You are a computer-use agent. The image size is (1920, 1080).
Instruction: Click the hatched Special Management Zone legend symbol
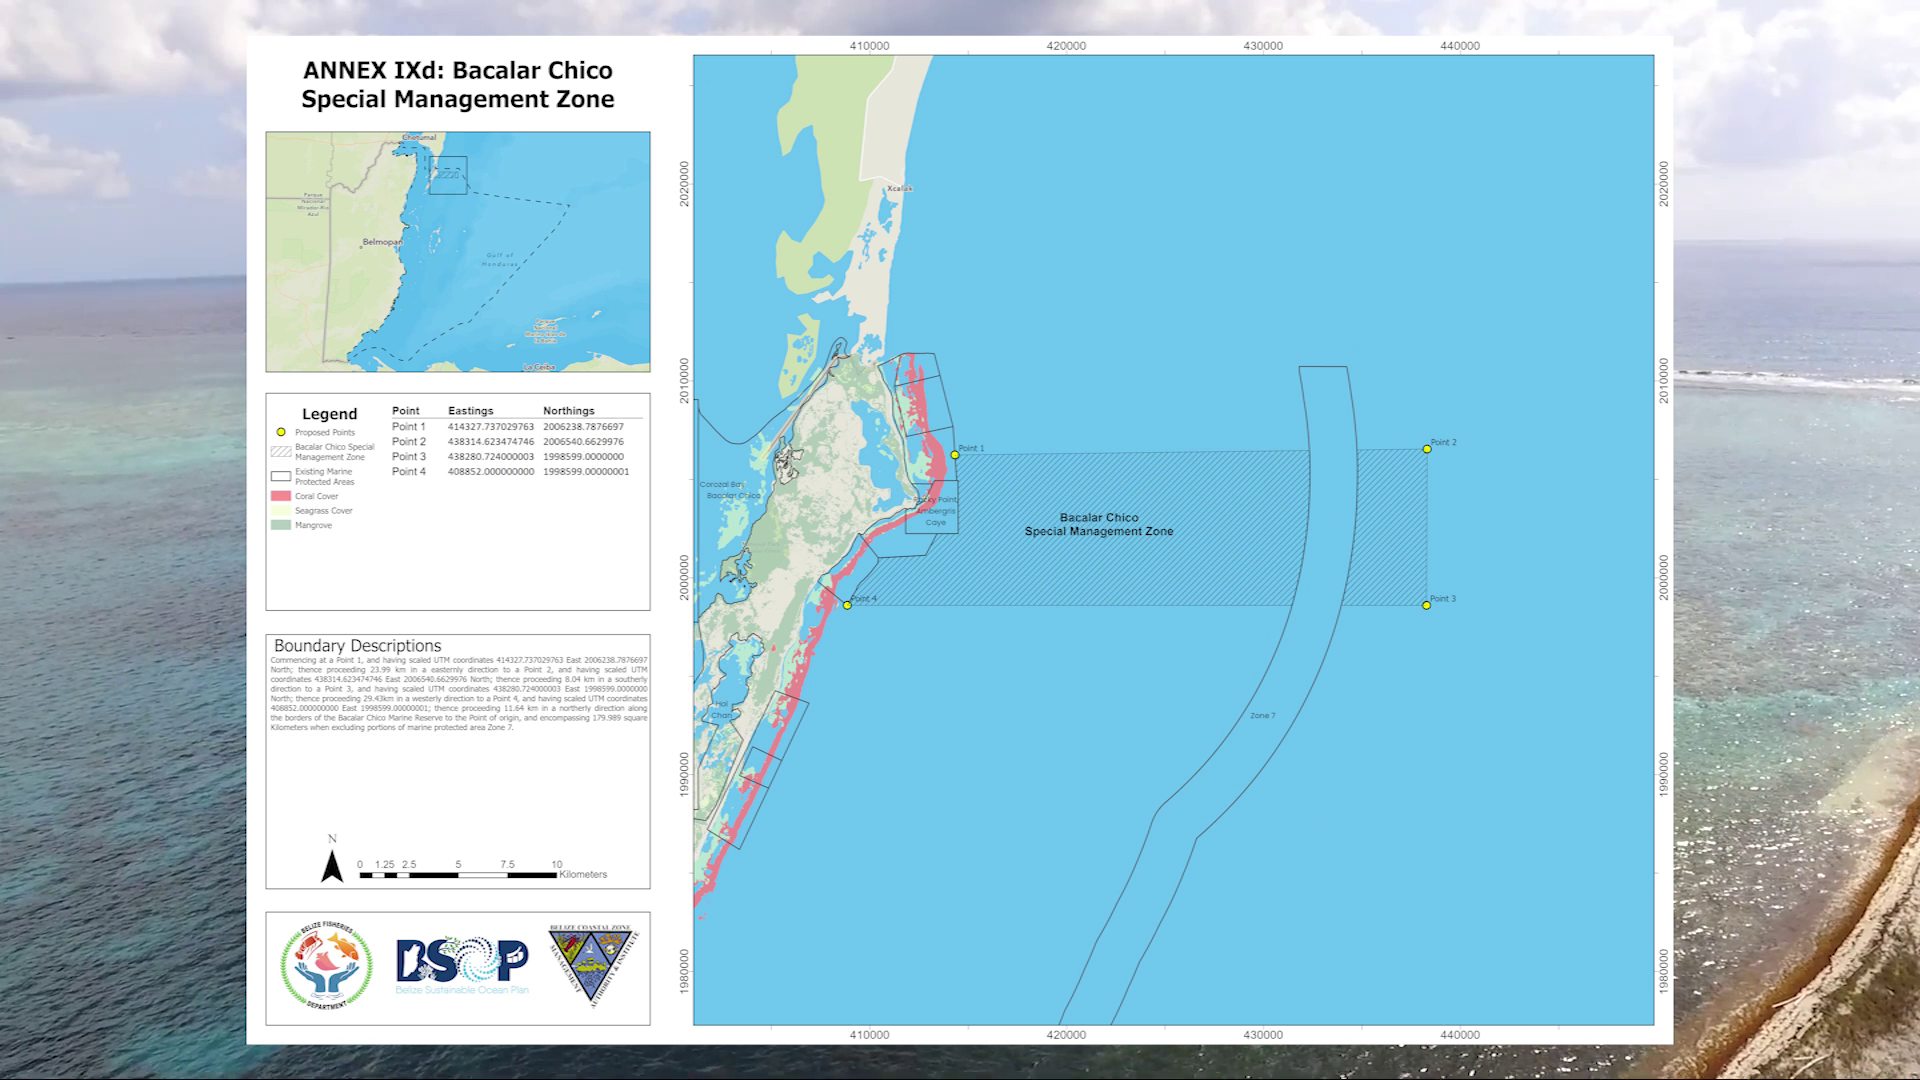281,452
